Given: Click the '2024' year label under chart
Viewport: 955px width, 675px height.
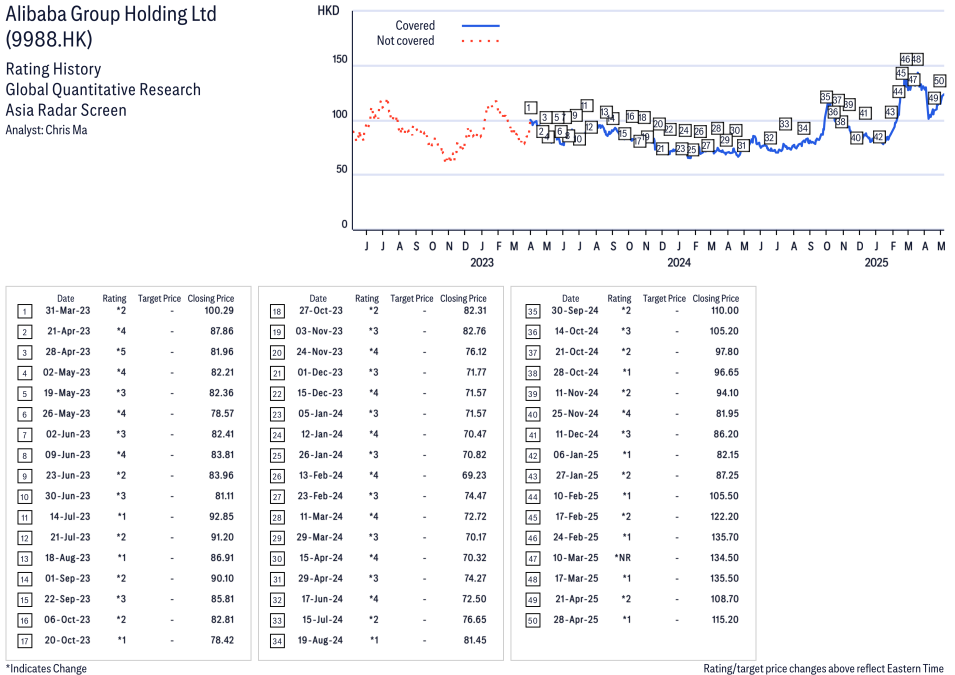Looking at the screenshot, I should pyautogui.click(x=679, y=263).
